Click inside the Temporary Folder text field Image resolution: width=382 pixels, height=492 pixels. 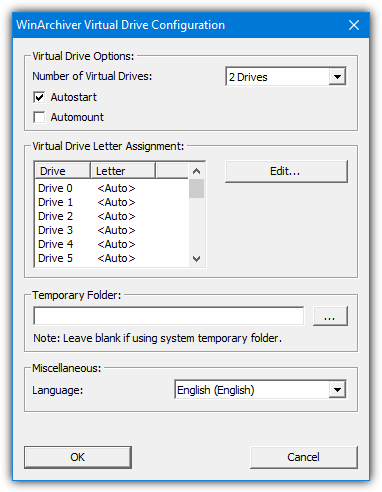(x=169, y=316)
